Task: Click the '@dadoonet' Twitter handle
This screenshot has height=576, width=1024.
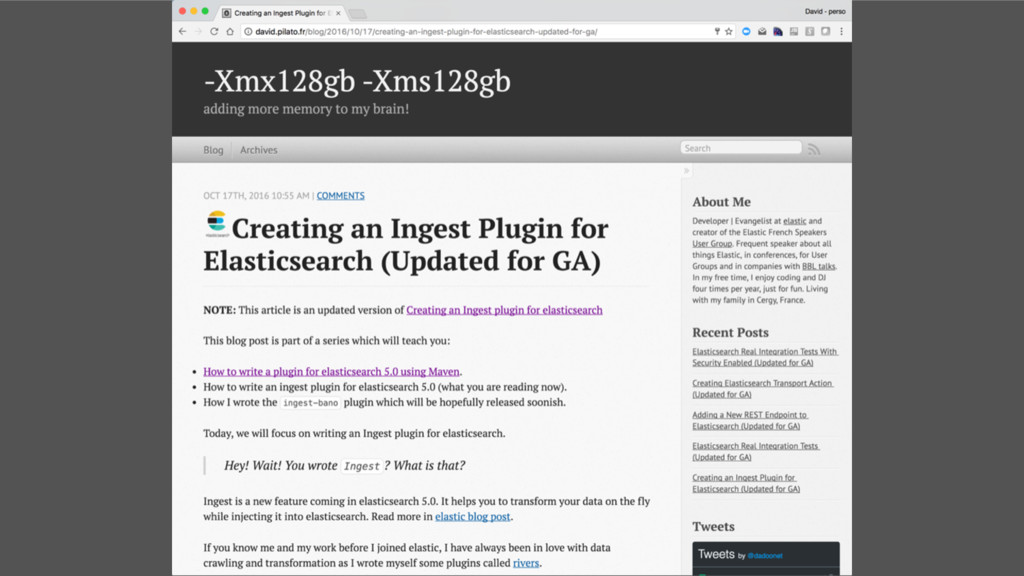Action: pyautogui.click(x=765, y=556)
